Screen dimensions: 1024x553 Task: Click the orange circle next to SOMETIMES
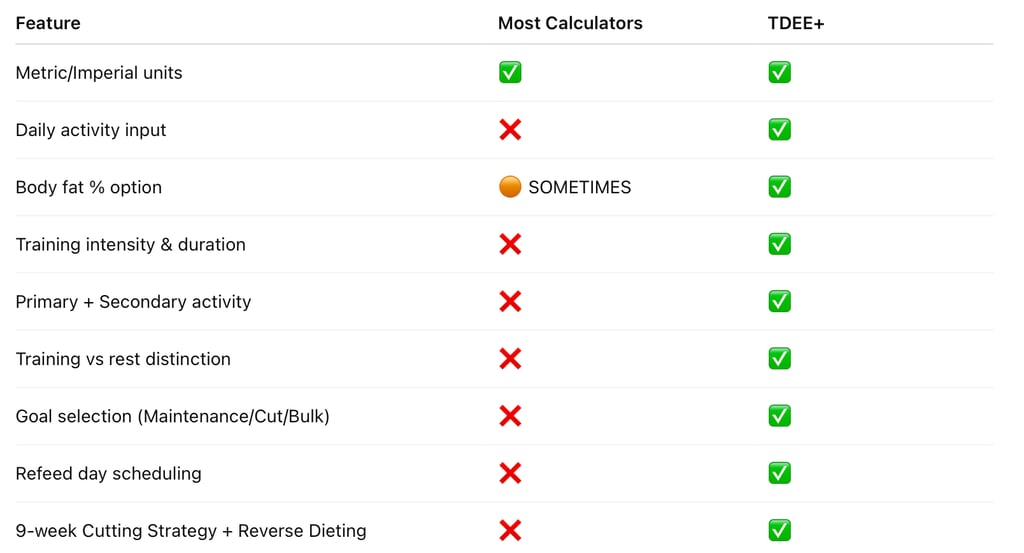(510, 187)
